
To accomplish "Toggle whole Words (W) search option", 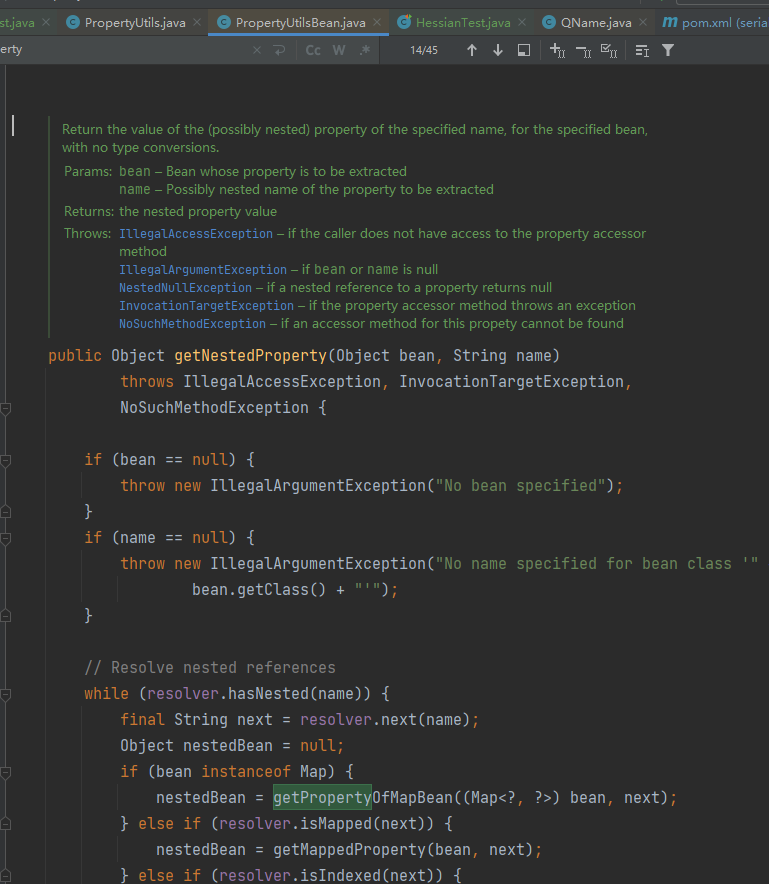I will (x=339, y=50).
